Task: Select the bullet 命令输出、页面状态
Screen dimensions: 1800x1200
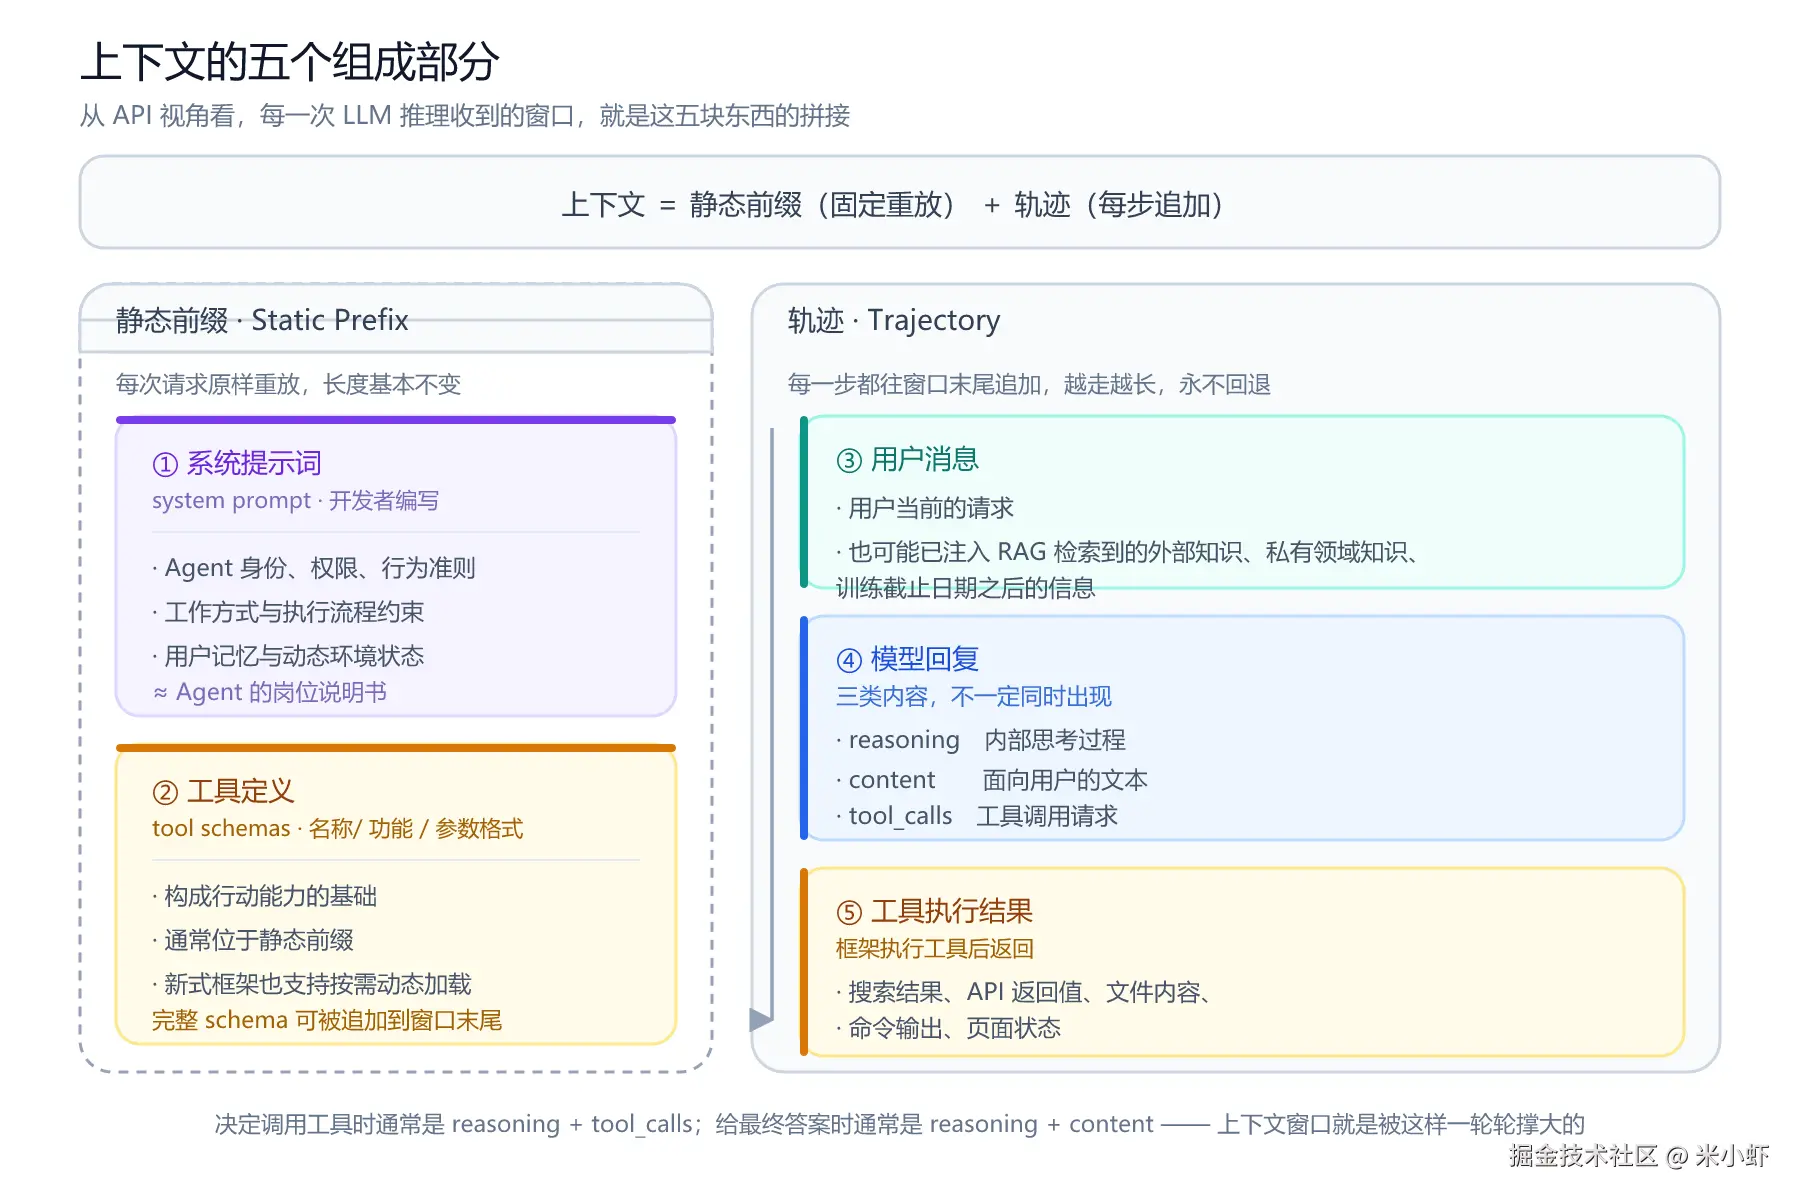Action: (948, 1028)
